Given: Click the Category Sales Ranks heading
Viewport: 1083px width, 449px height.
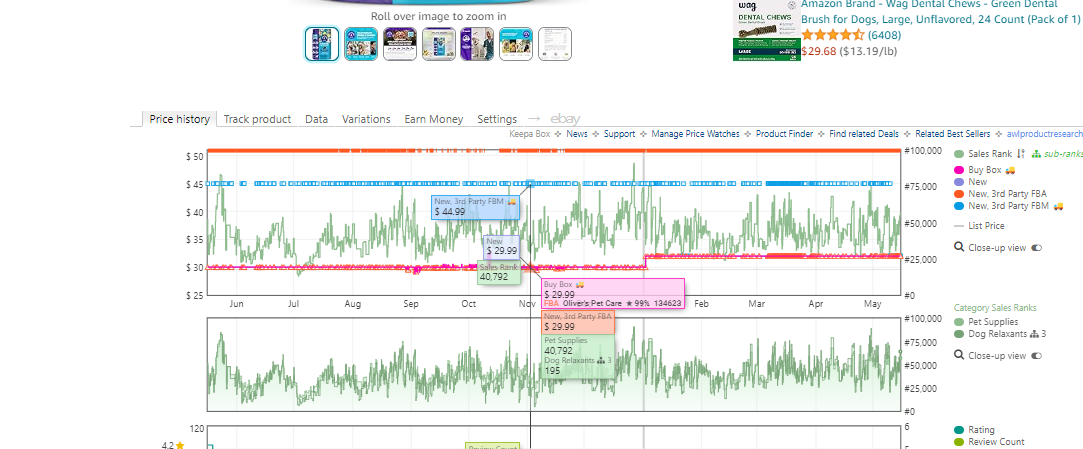Looking at the screenshot, I should 995,308.
